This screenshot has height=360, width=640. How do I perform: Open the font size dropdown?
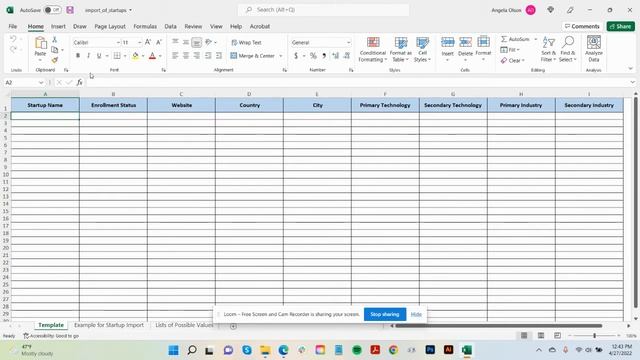(x=140, y=42)
